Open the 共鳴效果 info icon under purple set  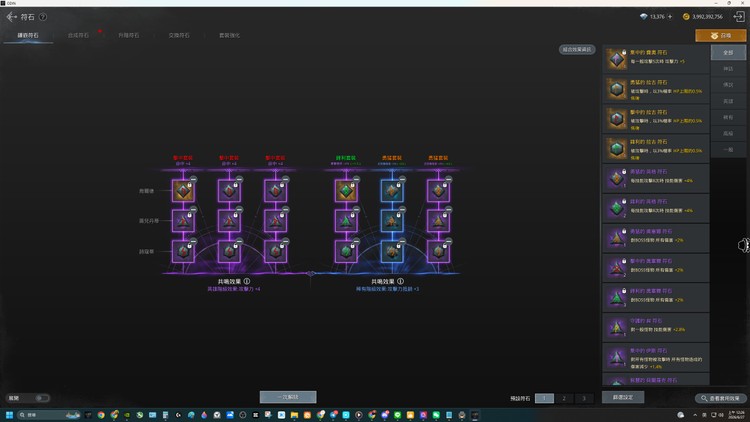[247, 281]
